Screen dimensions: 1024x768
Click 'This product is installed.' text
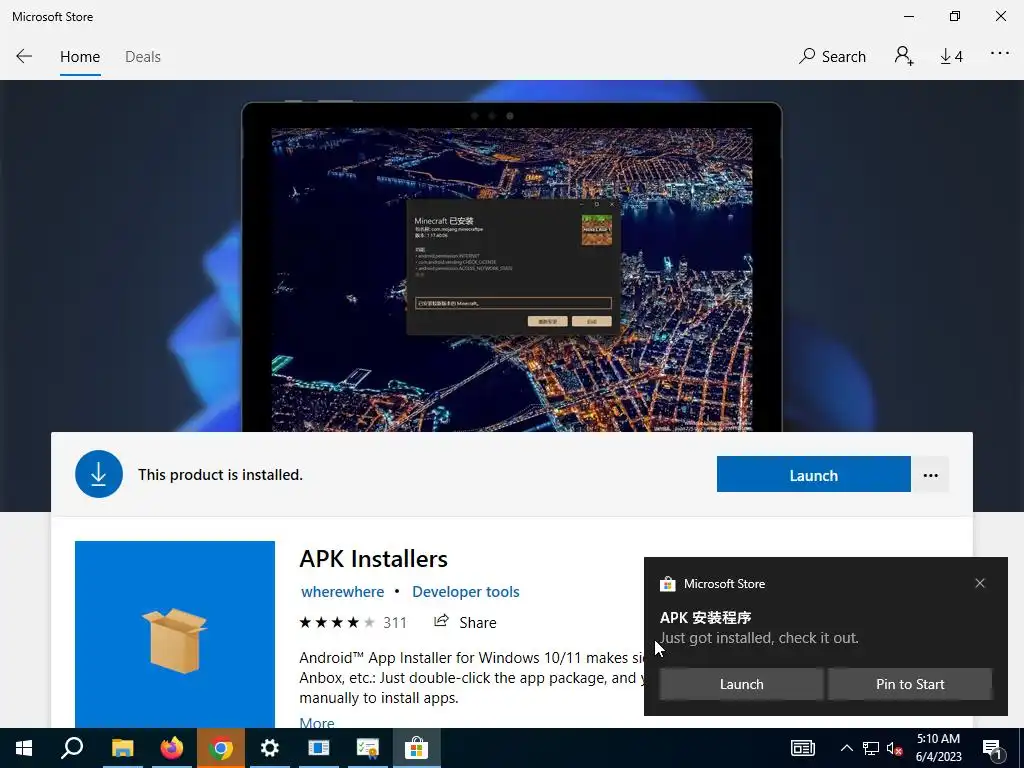pos(220,475)
